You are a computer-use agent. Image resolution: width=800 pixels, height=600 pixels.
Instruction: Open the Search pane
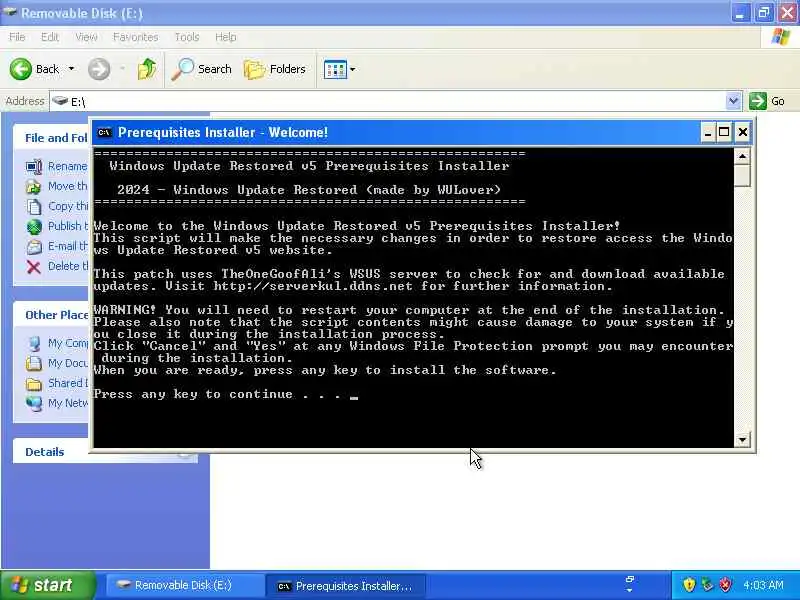(x=202, y=69)
